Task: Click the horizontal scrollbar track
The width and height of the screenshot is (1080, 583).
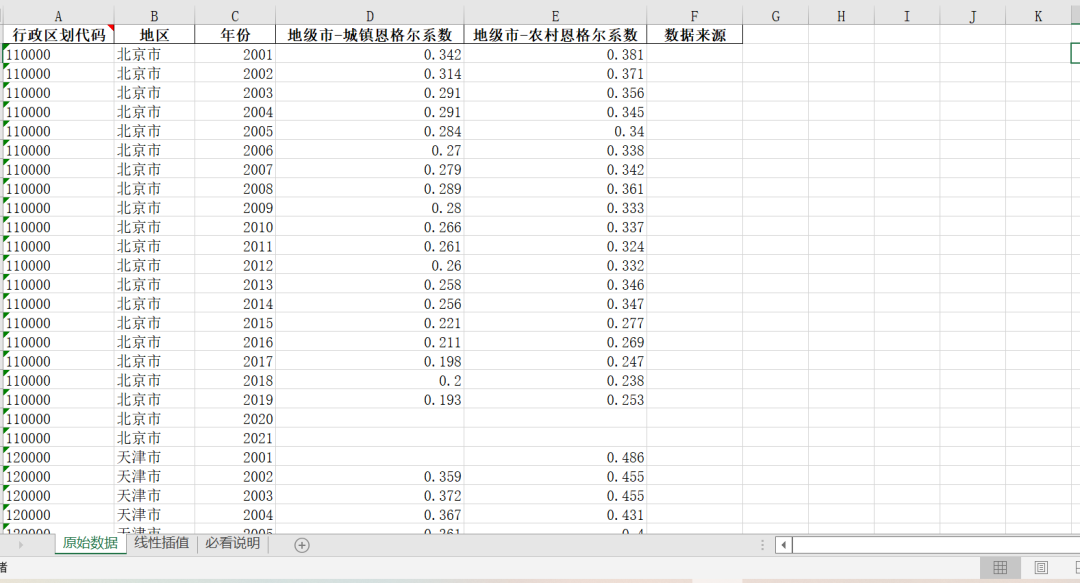Action: [x=935, y=545]
